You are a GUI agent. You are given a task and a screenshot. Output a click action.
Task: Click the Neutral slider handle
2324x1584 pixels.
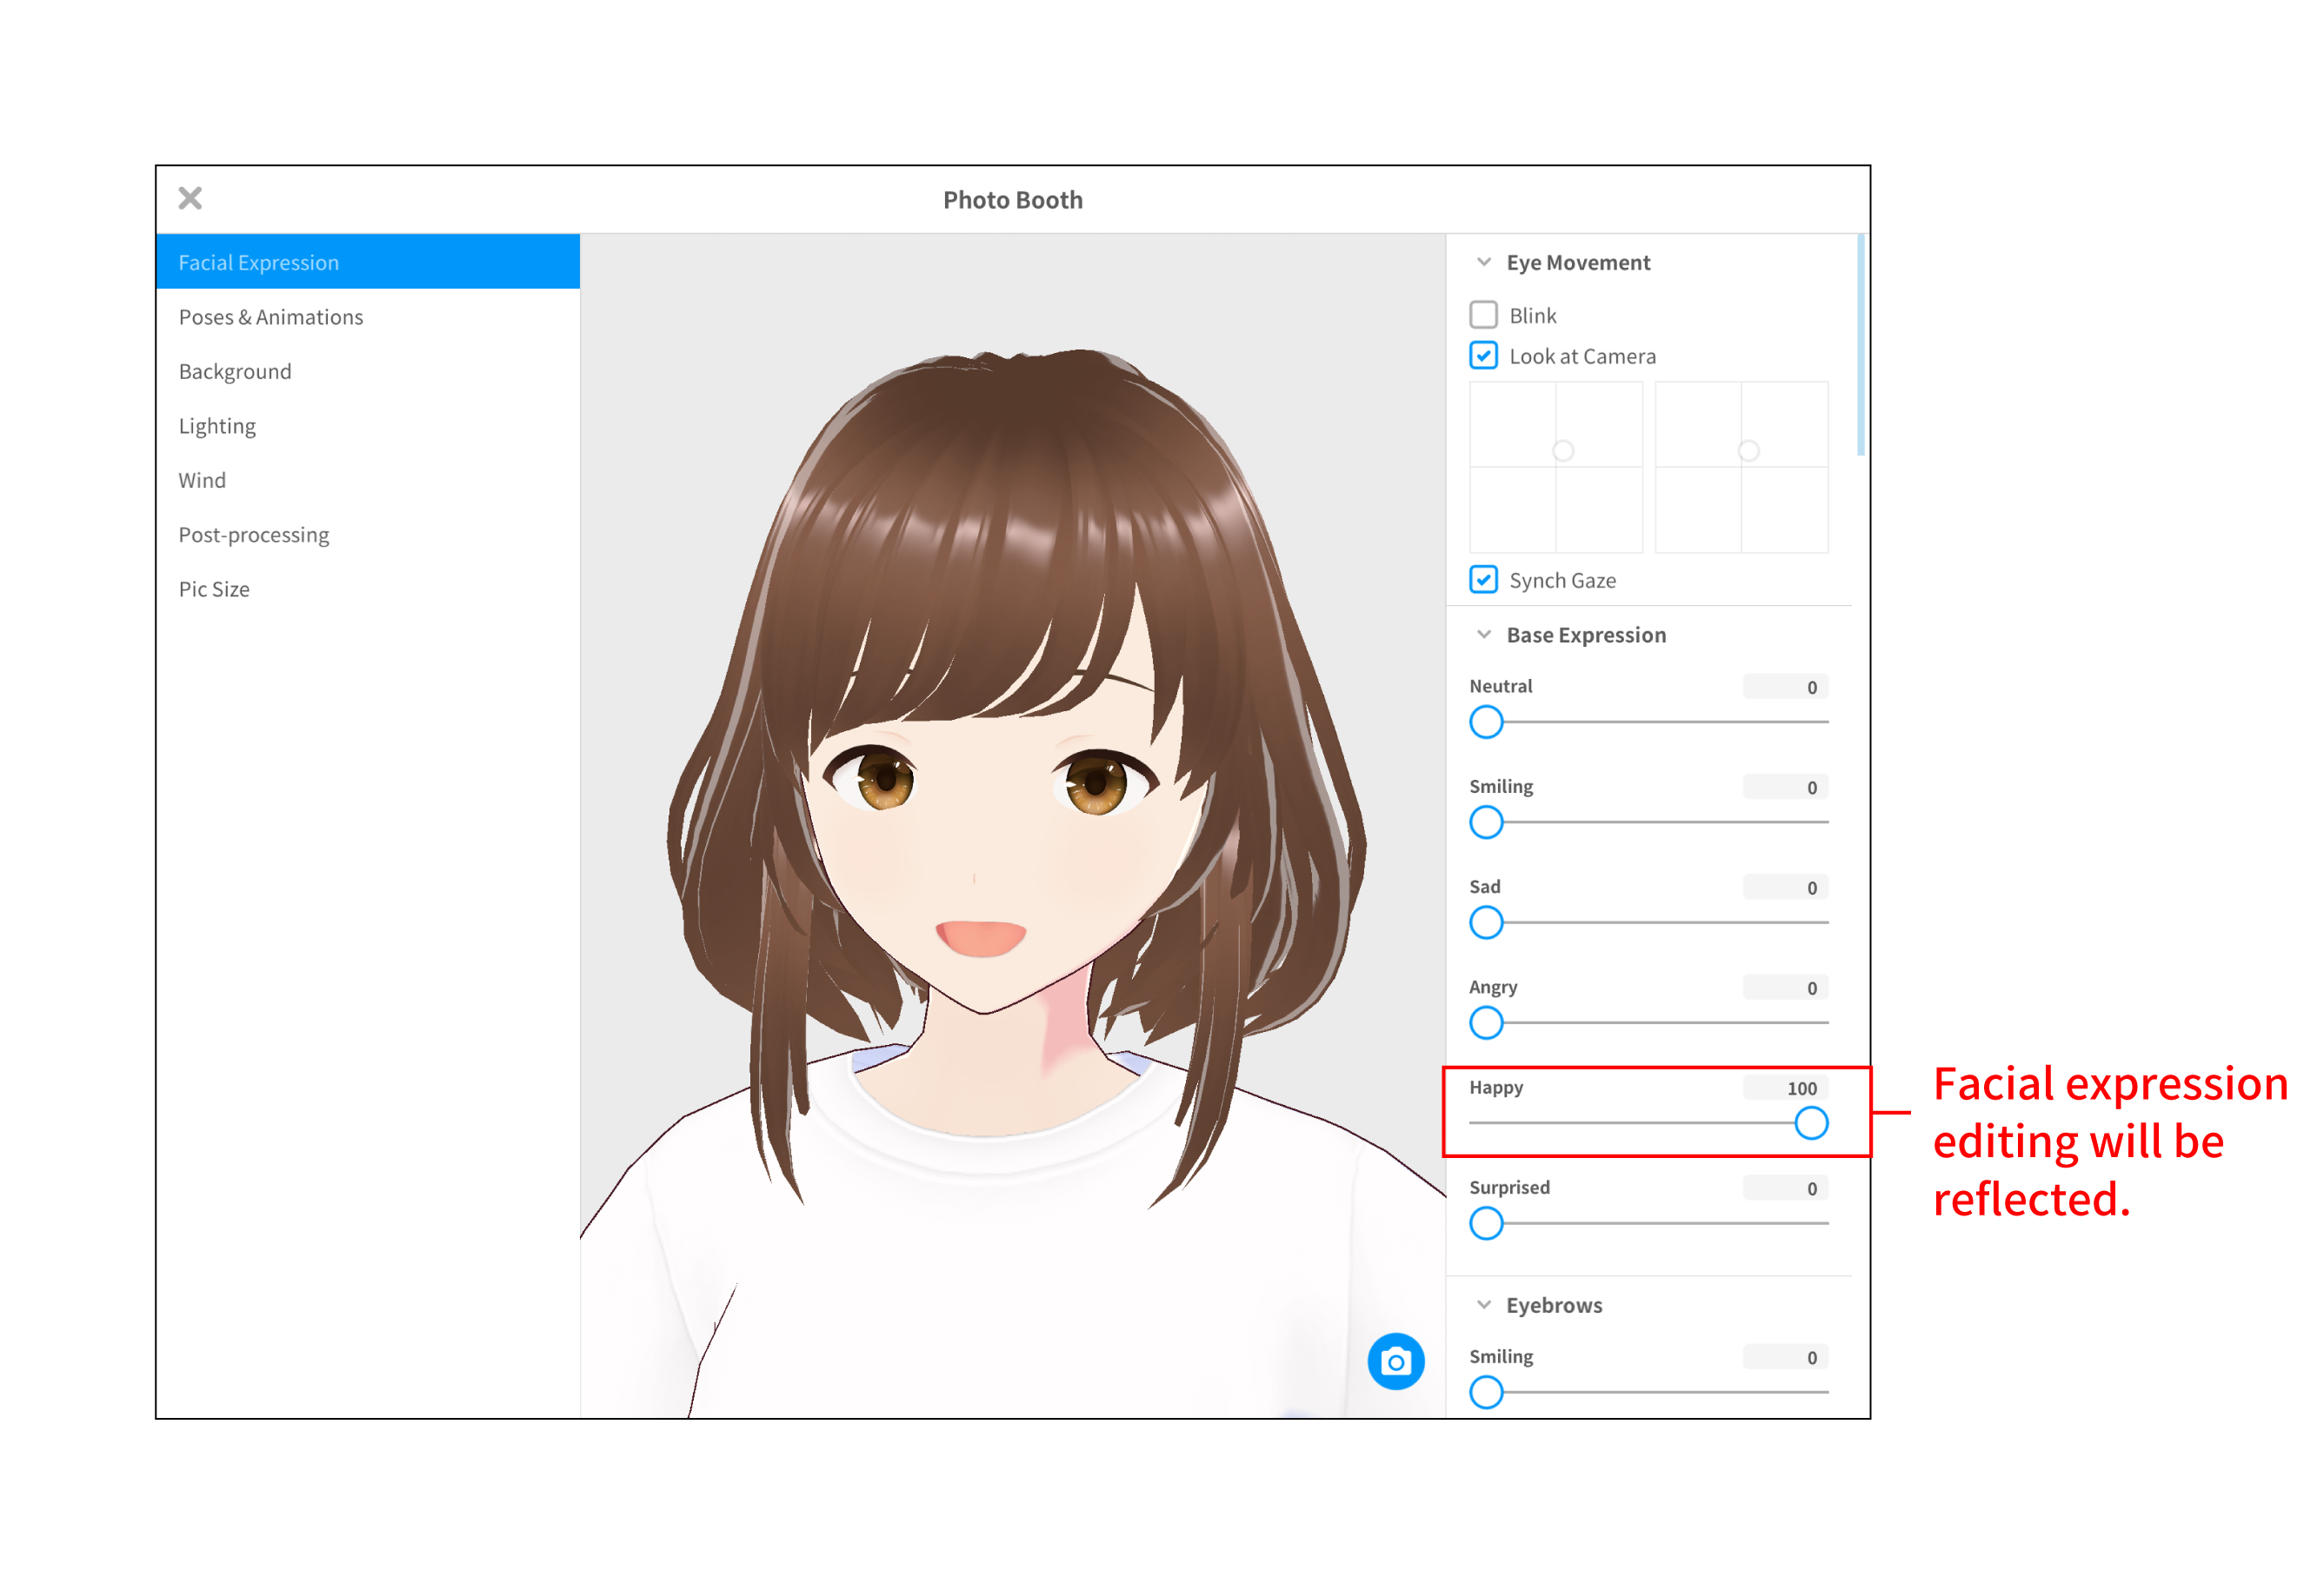coord(1486,722)
